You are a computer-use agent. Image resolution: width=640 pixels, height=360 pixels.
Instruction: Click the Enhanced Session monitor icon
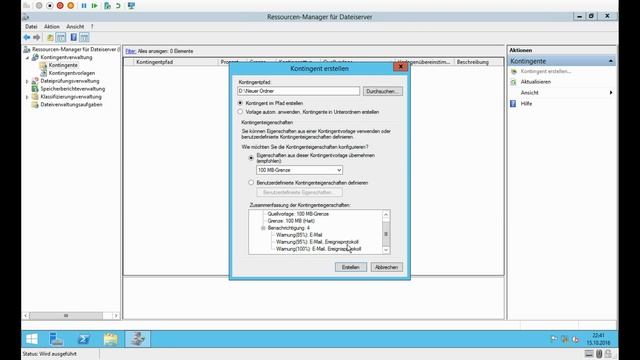(131, 6)
